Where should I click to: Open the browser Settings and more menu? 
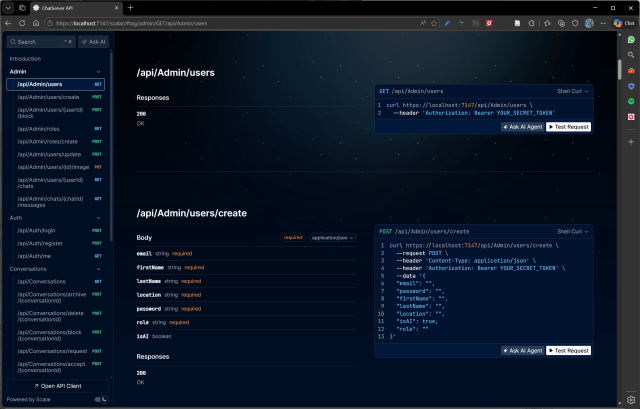(x=603, y=23)
